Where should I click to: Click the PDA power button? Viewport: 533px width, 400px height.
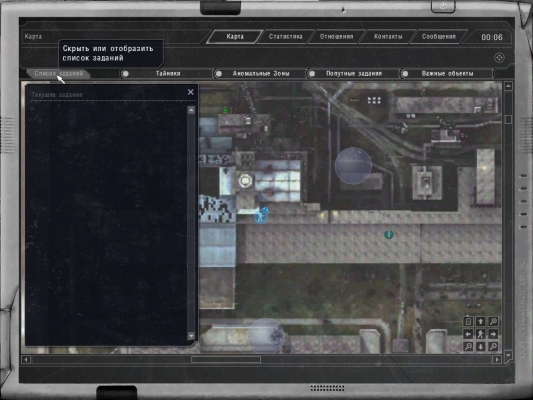coord(443,6)
